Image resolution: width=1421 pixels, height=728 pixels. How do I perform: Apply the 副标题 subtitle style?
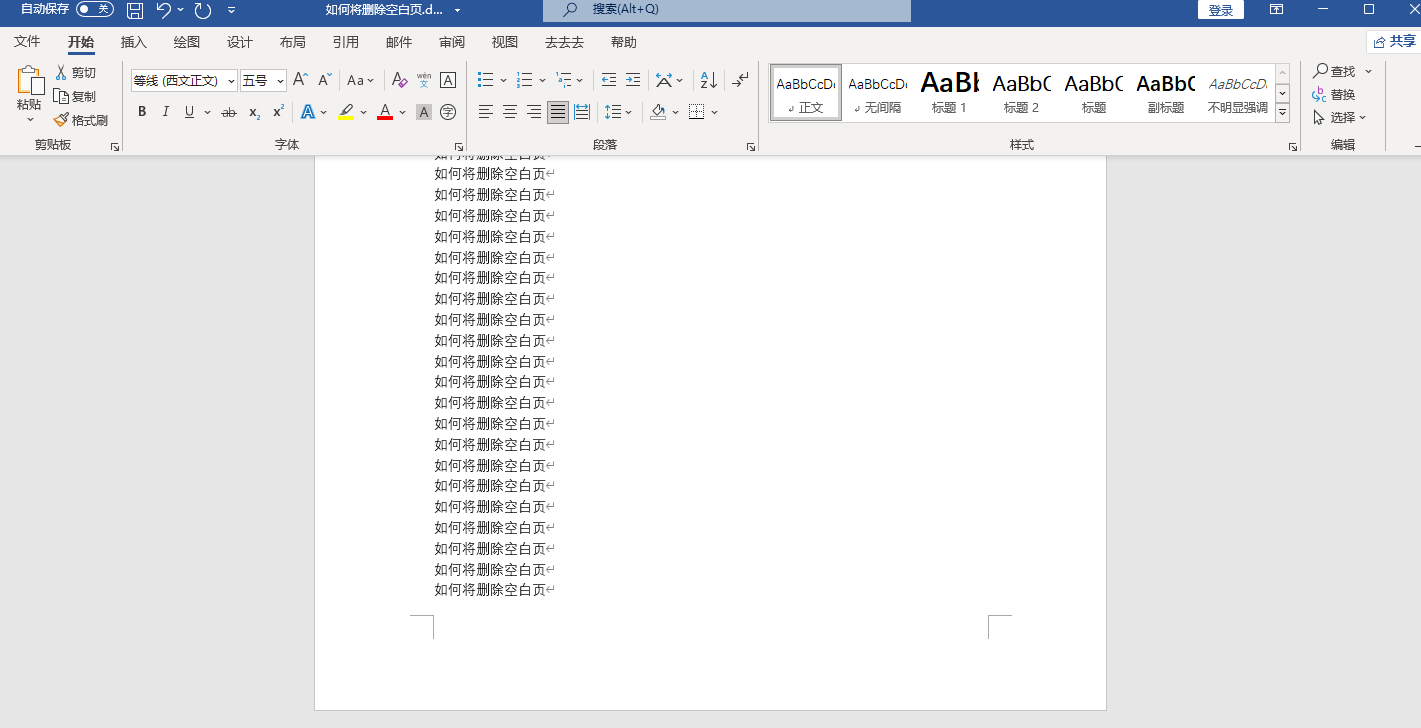pyautogui.click(x=1165, y=92)
